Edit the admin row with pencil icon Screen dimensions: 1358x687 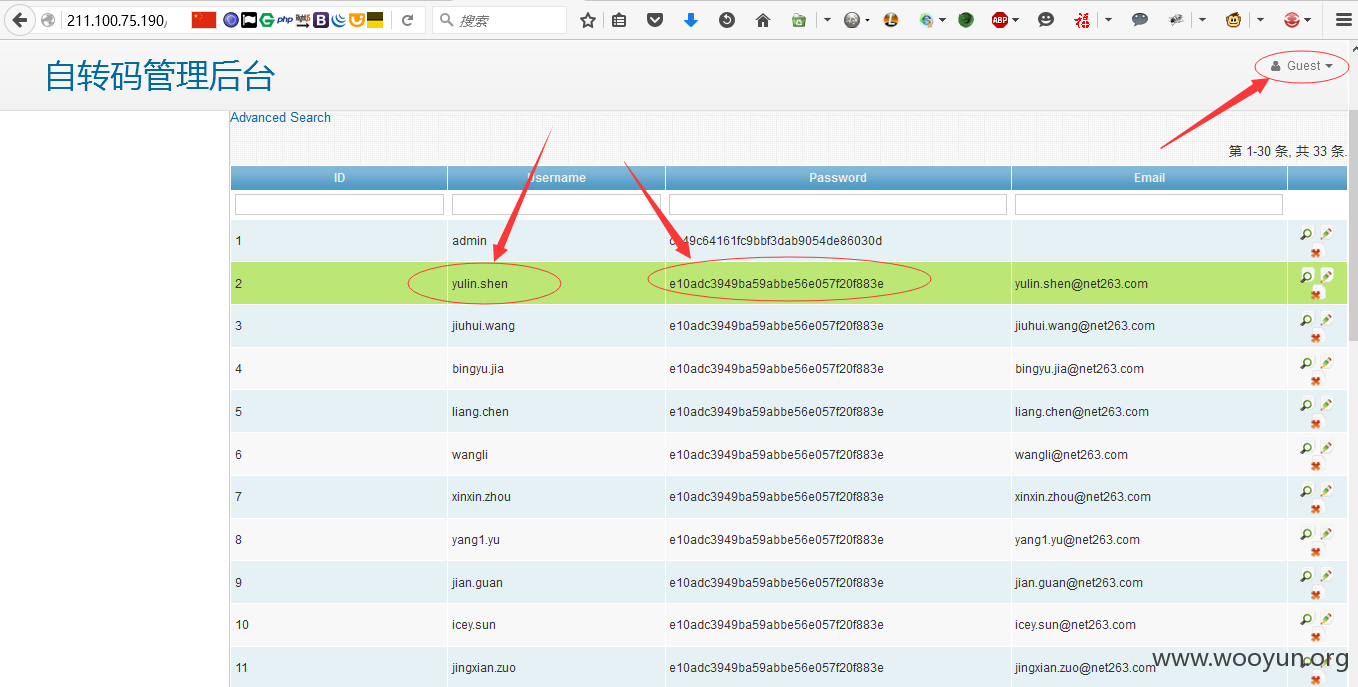(1326, 234)
